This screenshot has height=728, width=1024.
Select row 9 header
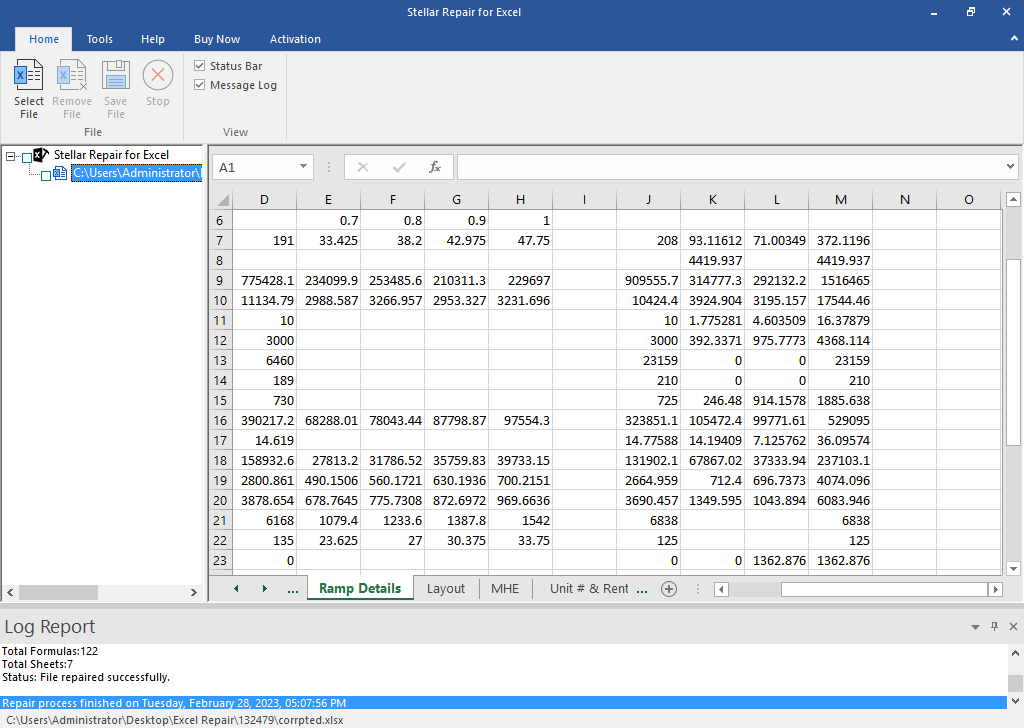(x=220, y=281)
